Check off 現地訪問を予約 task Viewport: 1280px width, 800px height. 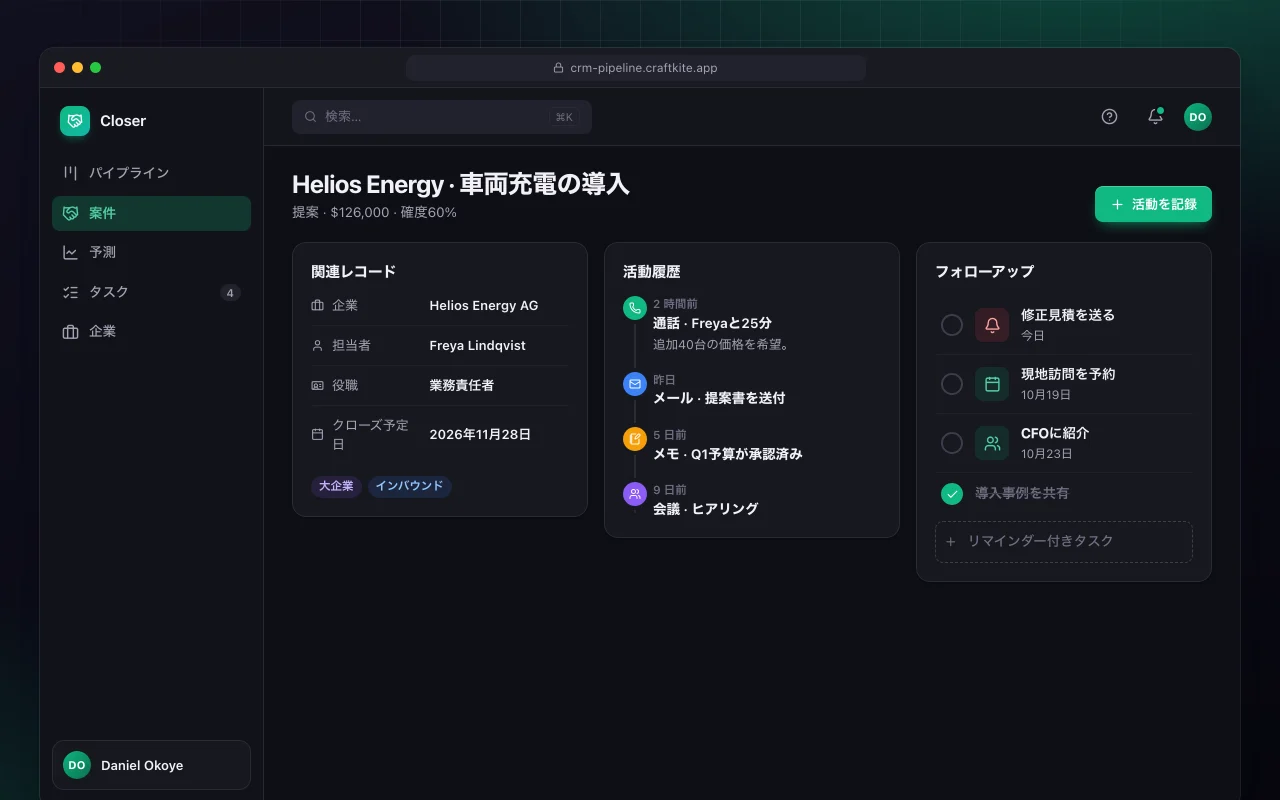(x=952, y=384)
